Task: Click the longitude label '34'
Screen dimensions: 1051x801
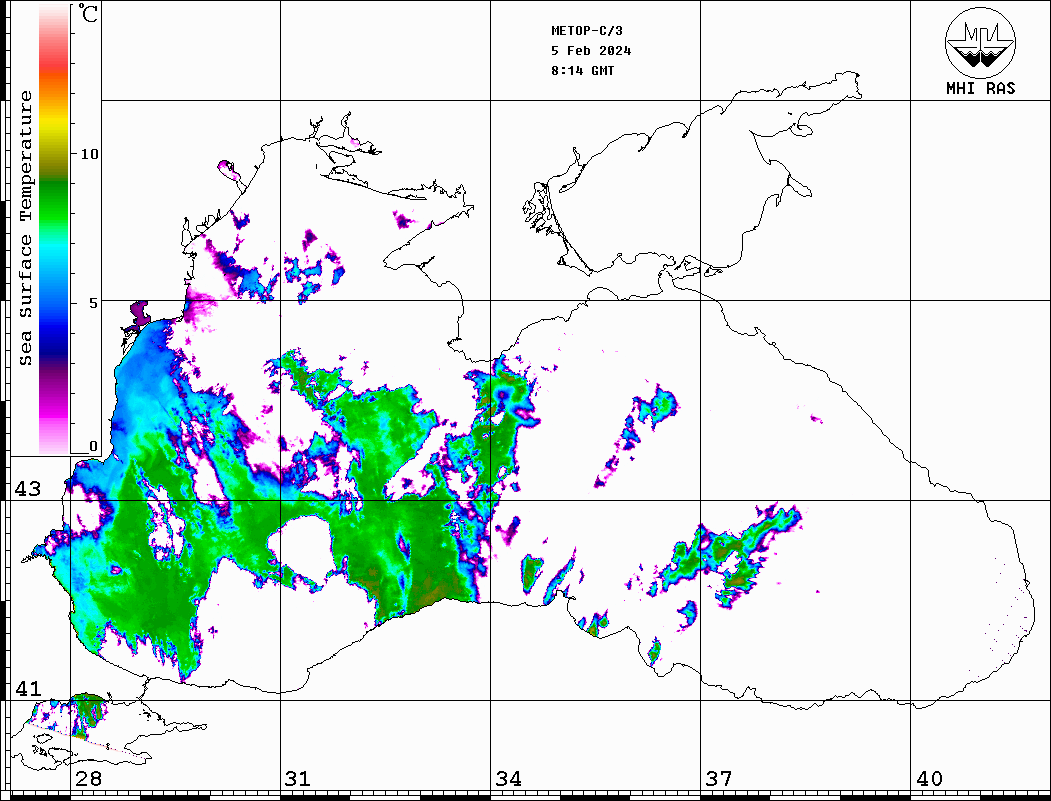Action: 509,779
